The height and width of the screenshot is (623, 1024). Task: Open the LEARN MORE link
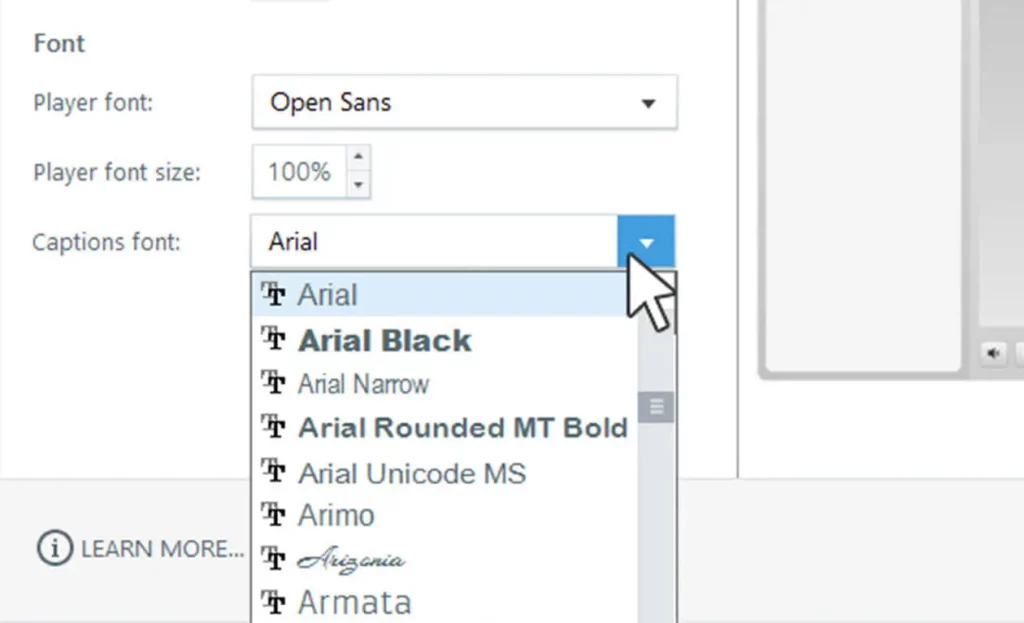(162, 549)
